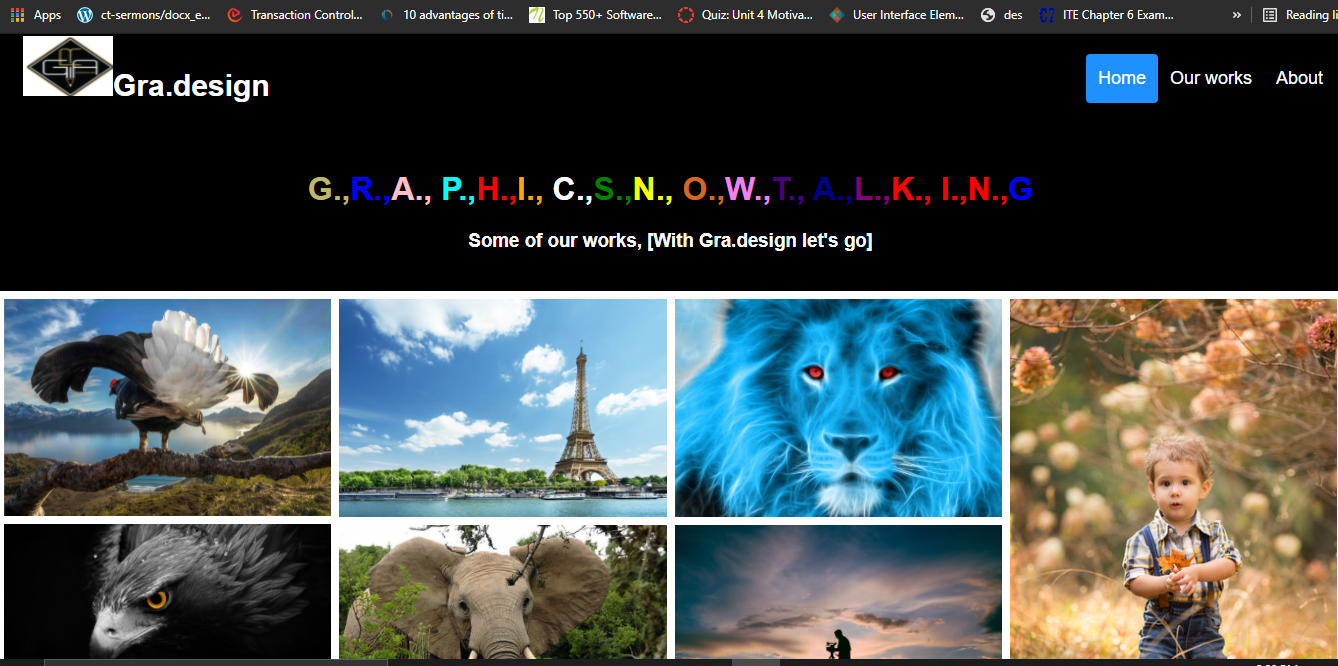Open the Quiz: Unit 4 Motiva... bookmark
This screenshot has height=666, width=1338.
tap(746, 15)
